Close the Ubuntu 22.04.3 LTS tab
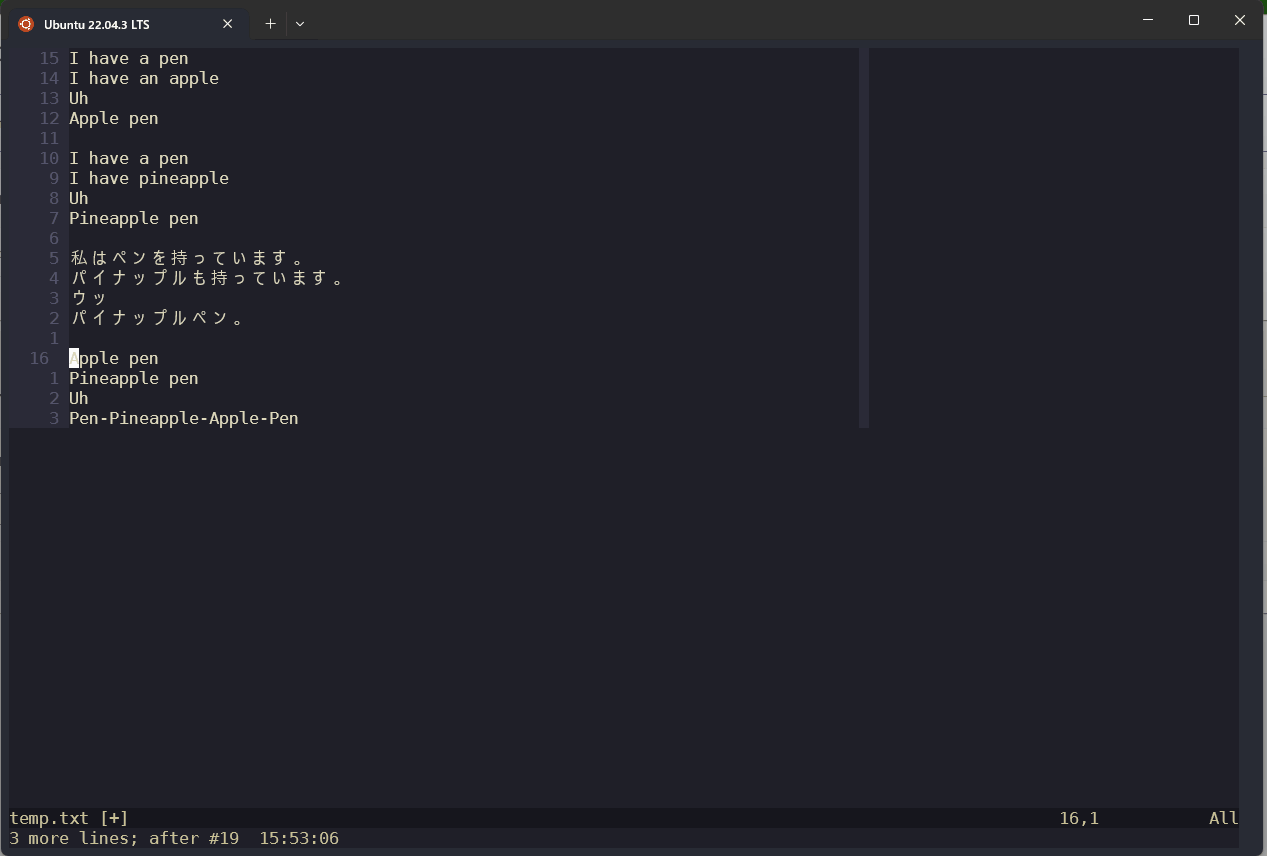1267x856 pixels. (227, 23)
